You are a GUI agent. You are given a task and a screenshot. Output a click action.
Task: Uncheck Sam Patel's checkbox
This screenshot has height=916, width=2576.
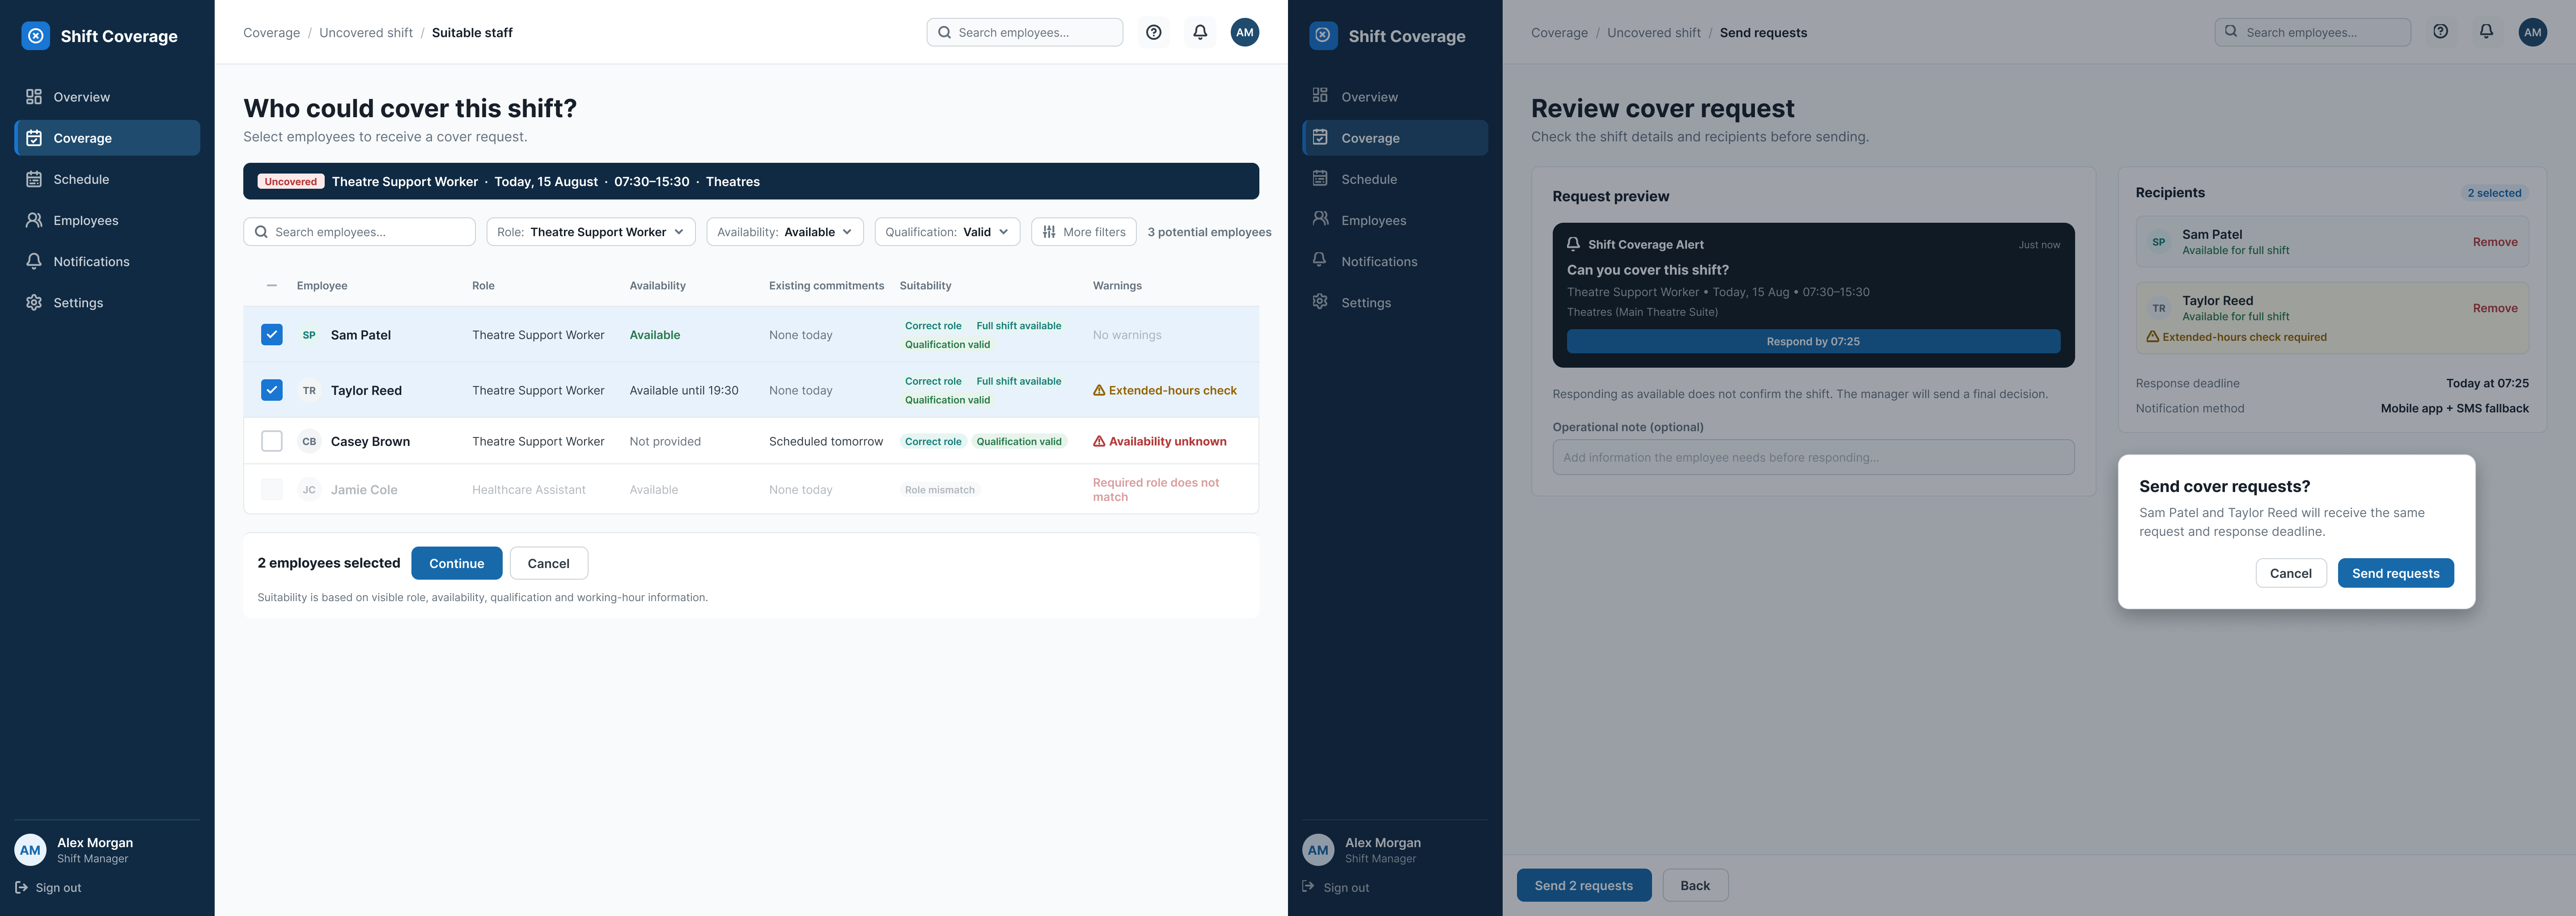pyautogui.click(x=272, y=335)
